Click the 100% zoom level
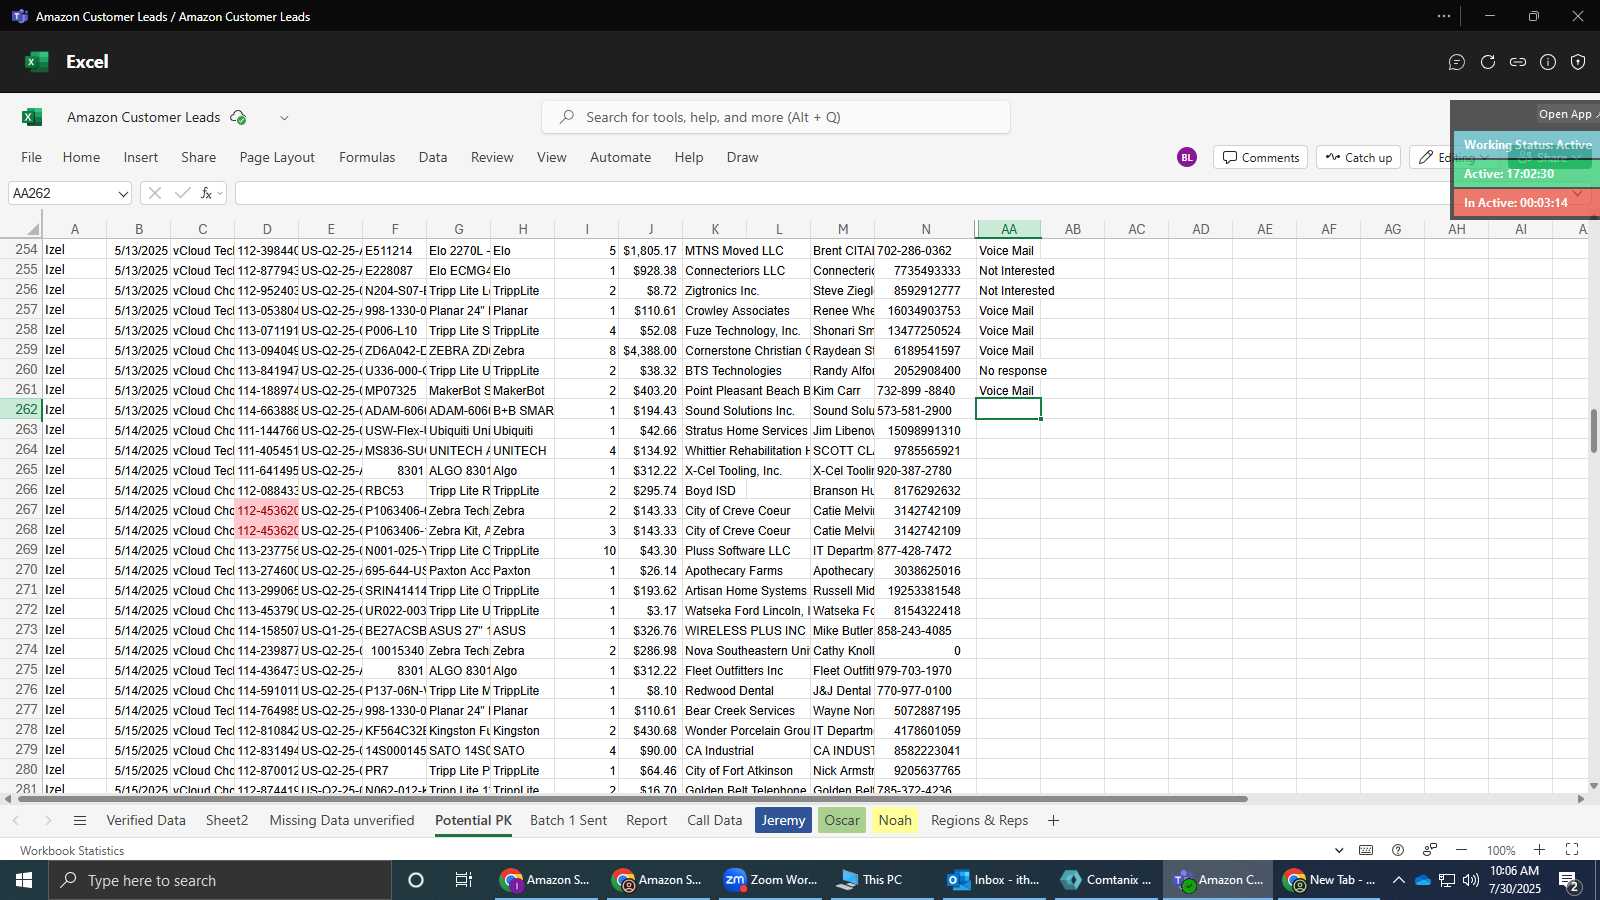 coord(1501,851)
